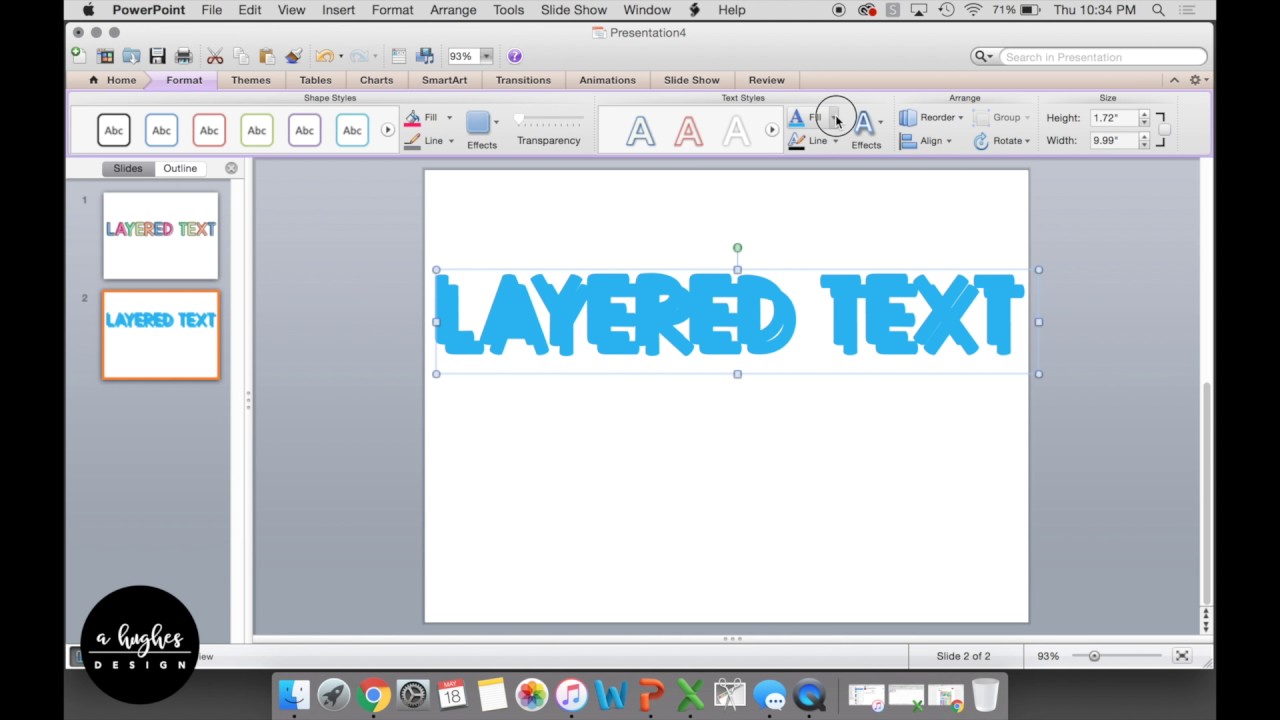The height and width of the screenshot is (720, 1280).
Task: Click the Align icon in Arrange group
Action: pos(908,140)
